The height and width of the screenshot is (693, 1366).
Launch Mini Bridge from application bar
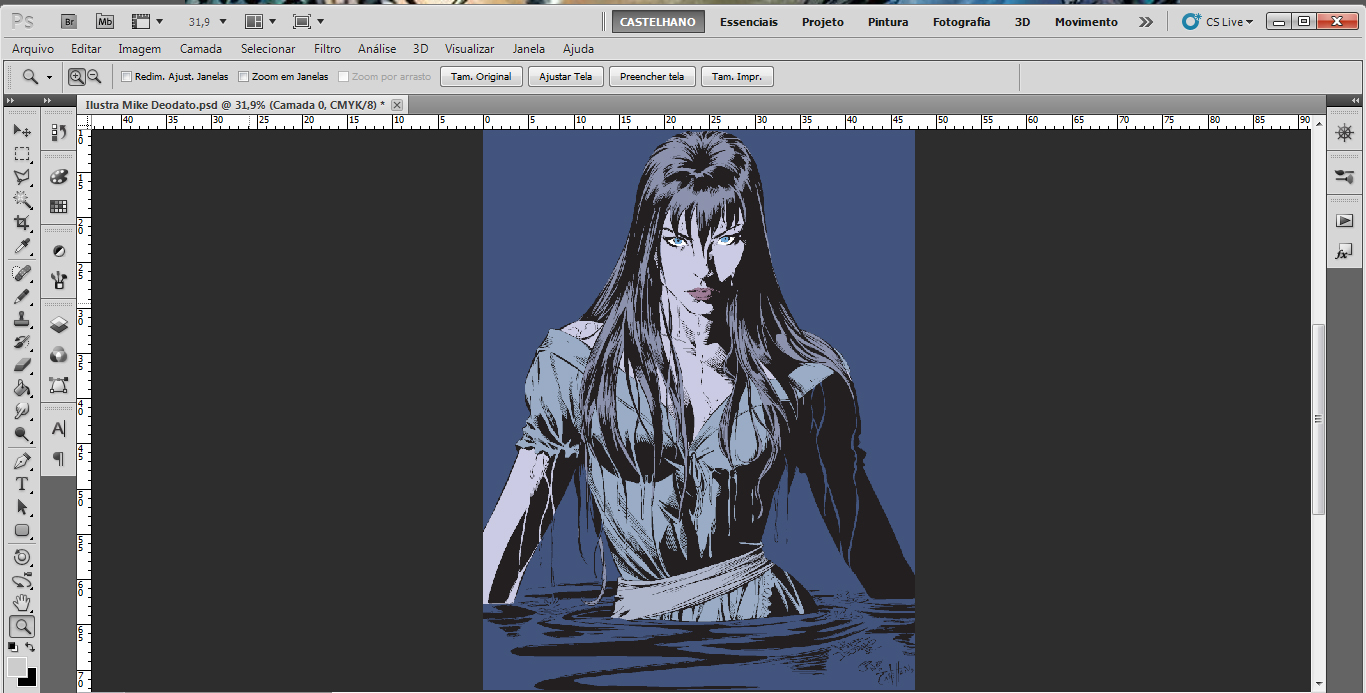[x=105, y=21]
